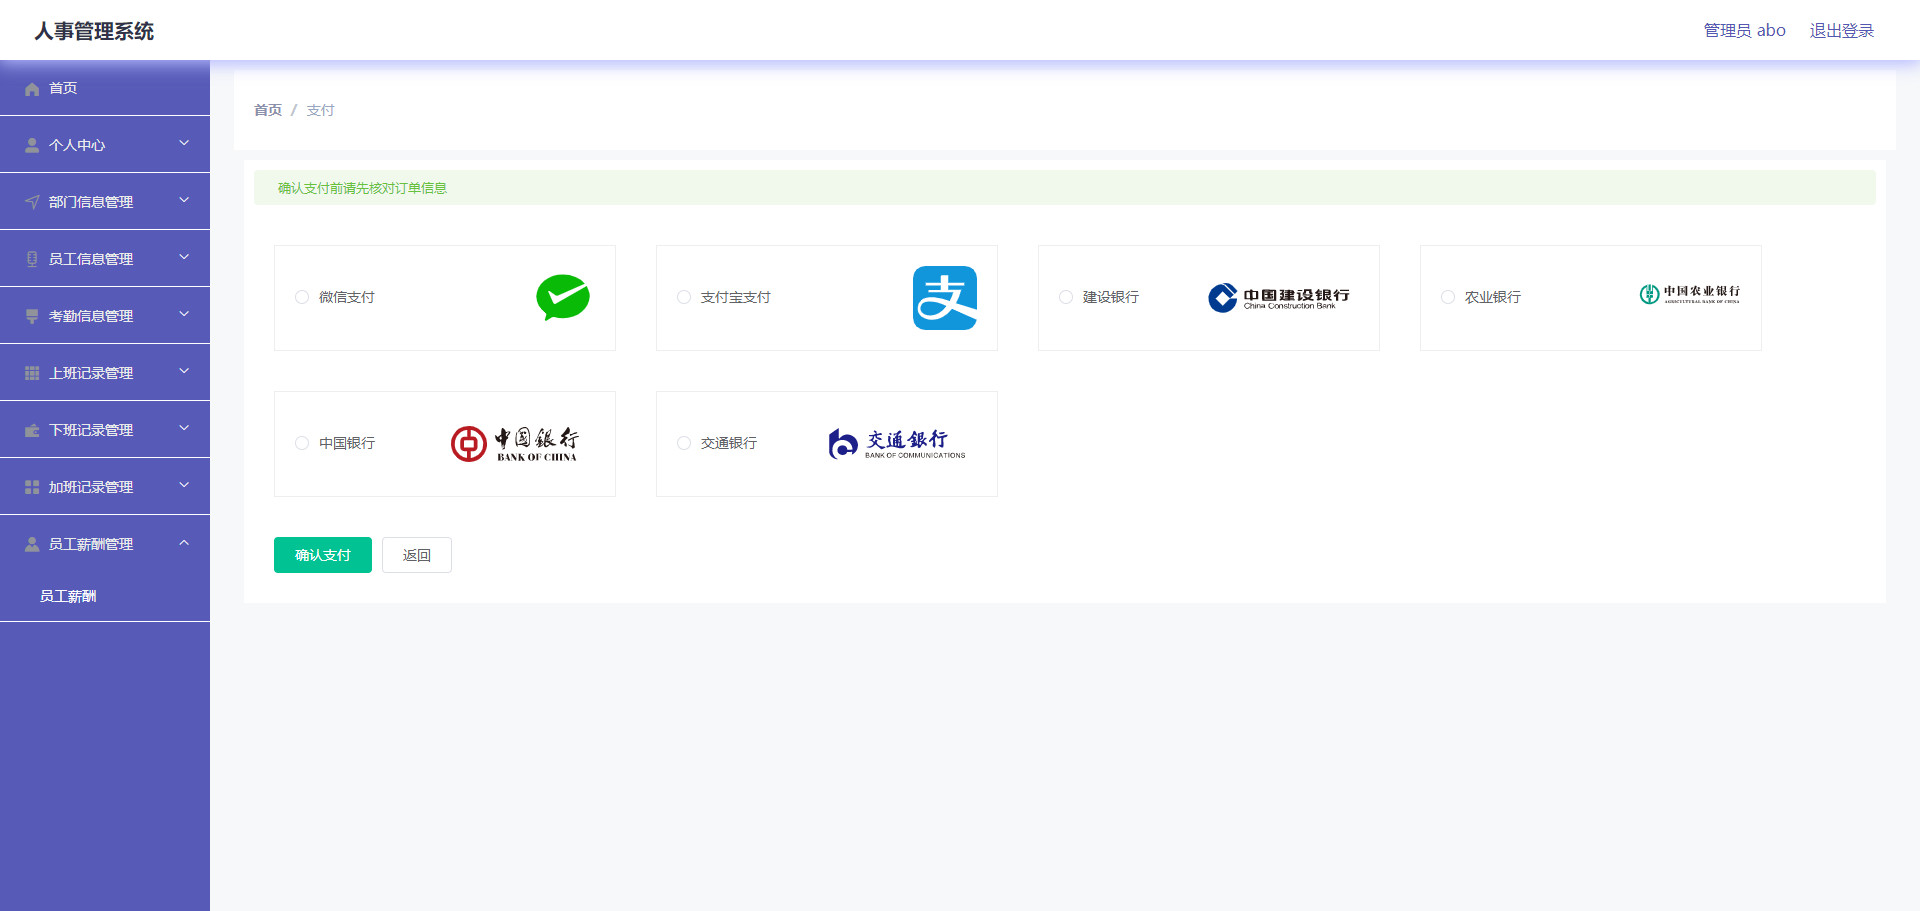Click the badge icon beside 员工信息管理
This screenshot has height=911, width=1920.
tap(32, 260)
